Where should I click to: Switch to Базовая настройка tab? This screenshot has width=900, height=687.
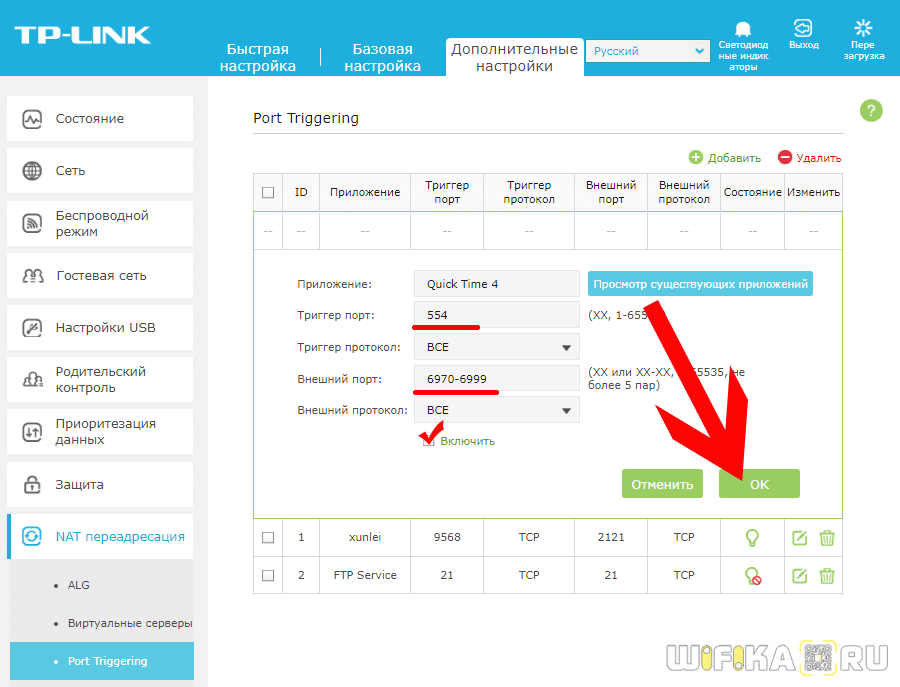point(382,57)
